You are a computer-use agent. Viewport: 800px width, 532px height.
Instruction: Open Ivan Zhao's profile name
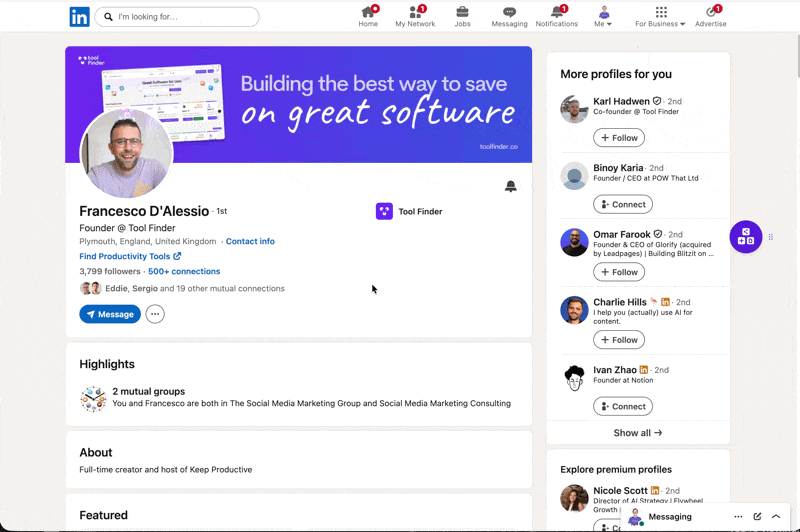point(615,370)
